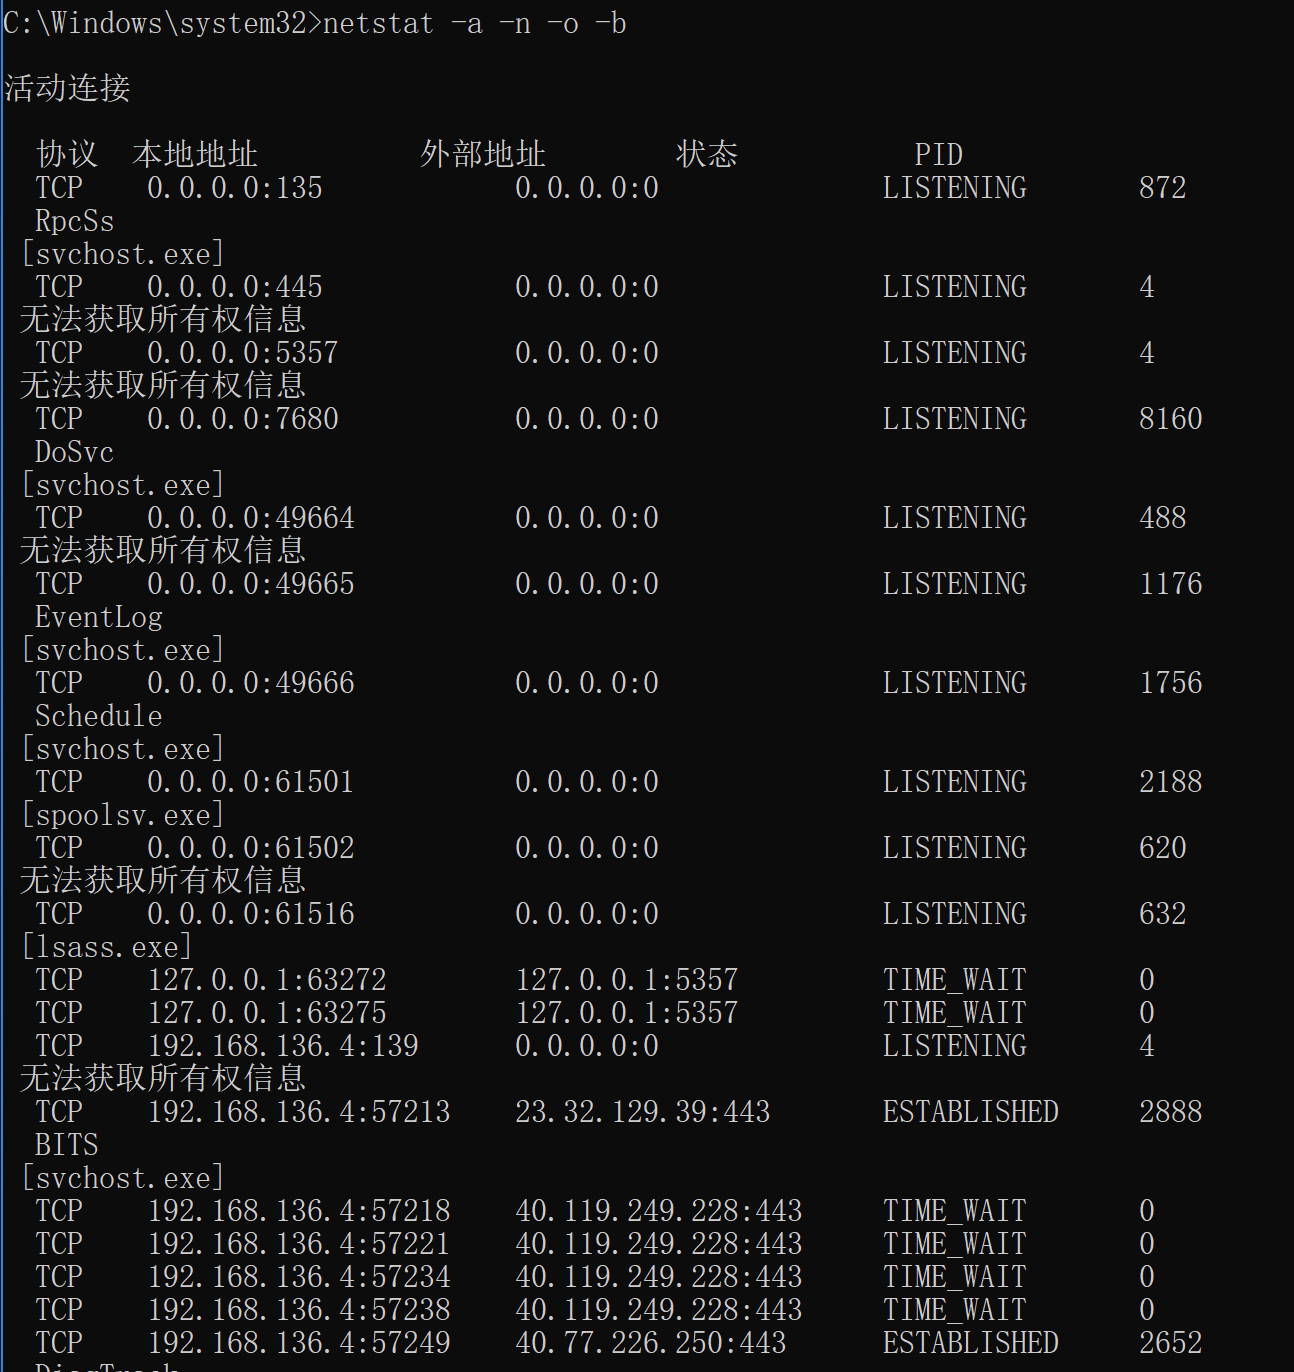Click remote address 23.32.129.39:443
This screenshot has width=1294, height=1372.
point(642,1112)
